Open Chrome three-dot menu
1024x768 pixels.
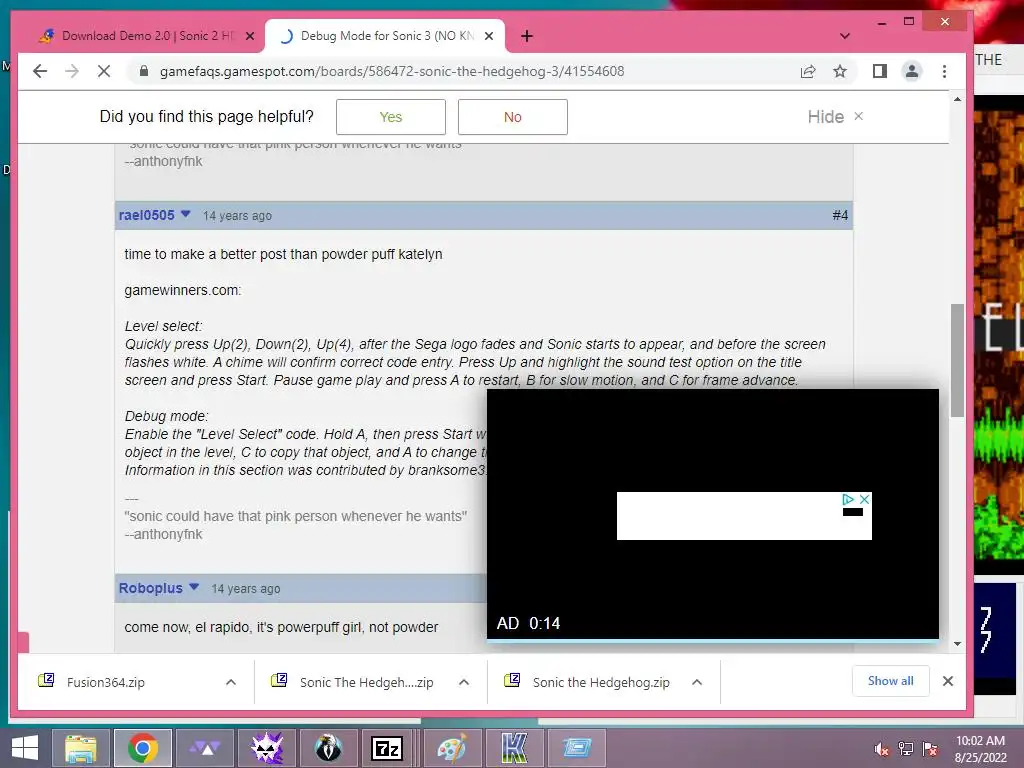[944, 71]
